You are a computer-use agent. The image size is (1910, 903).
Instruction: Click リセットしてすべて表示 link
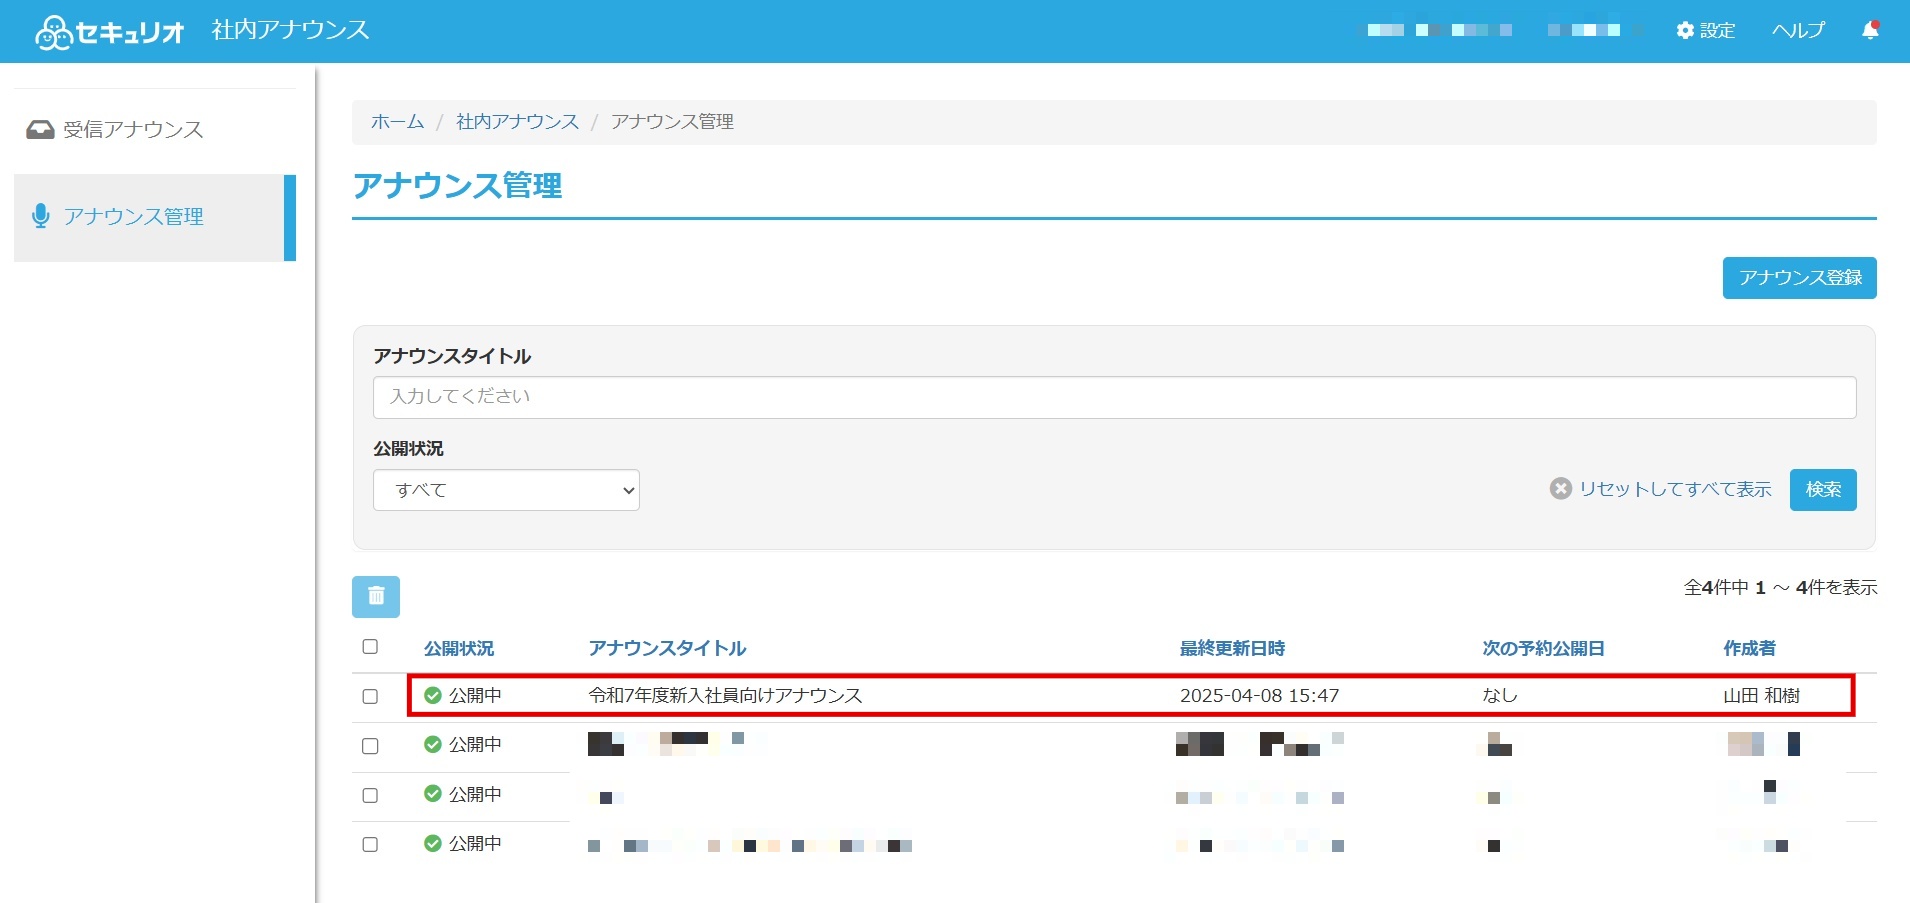(1675, 489)
